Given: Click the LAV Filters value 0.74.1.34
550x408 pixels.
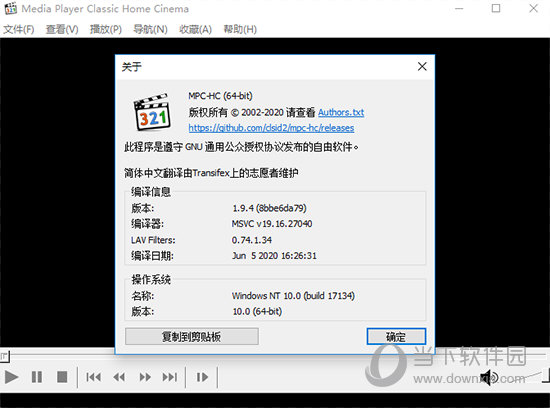Looking at the screenshot, I should click(x=251, y=240).
